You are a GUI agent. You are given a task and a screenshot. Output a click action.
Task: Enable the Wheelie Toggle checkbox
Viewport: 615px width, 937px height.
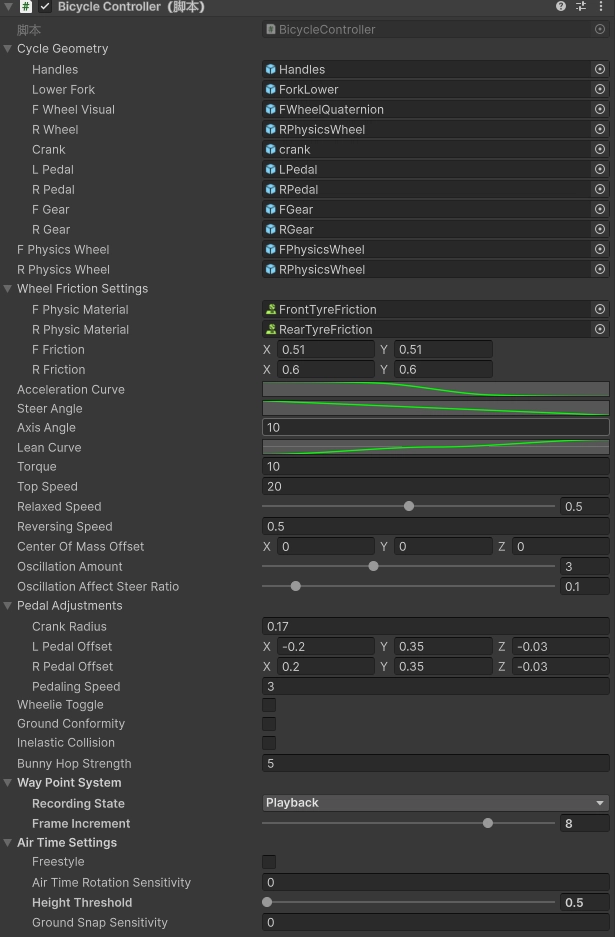(269, 705)
